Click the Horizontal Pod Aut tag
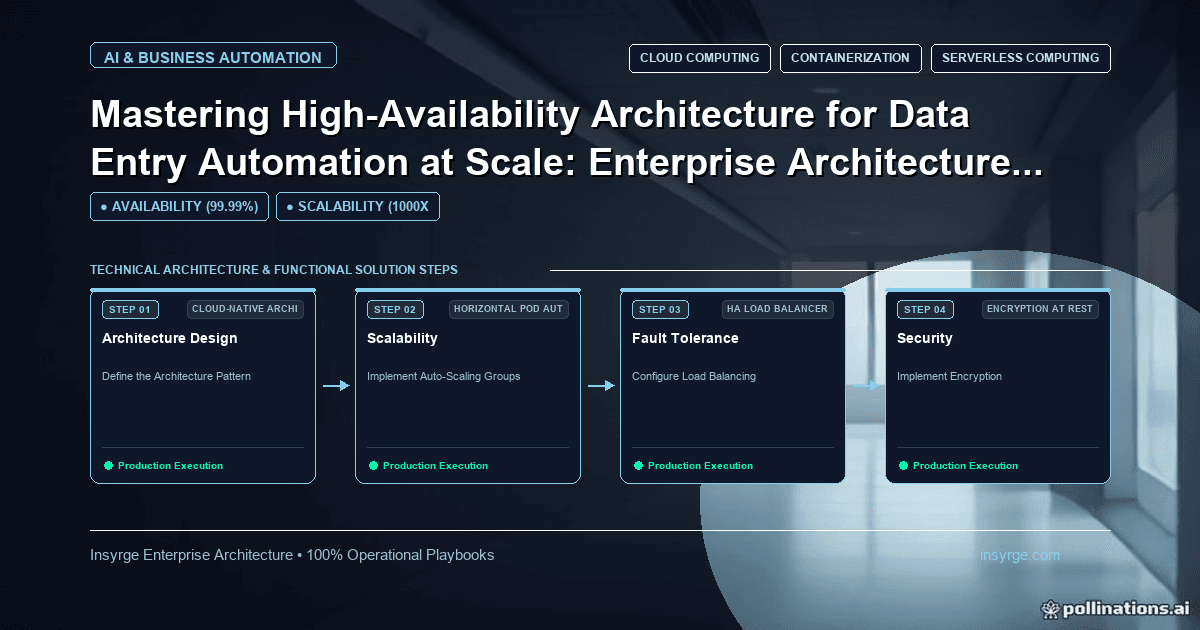The image size is (1200, 630). click(x=508, y=309)
